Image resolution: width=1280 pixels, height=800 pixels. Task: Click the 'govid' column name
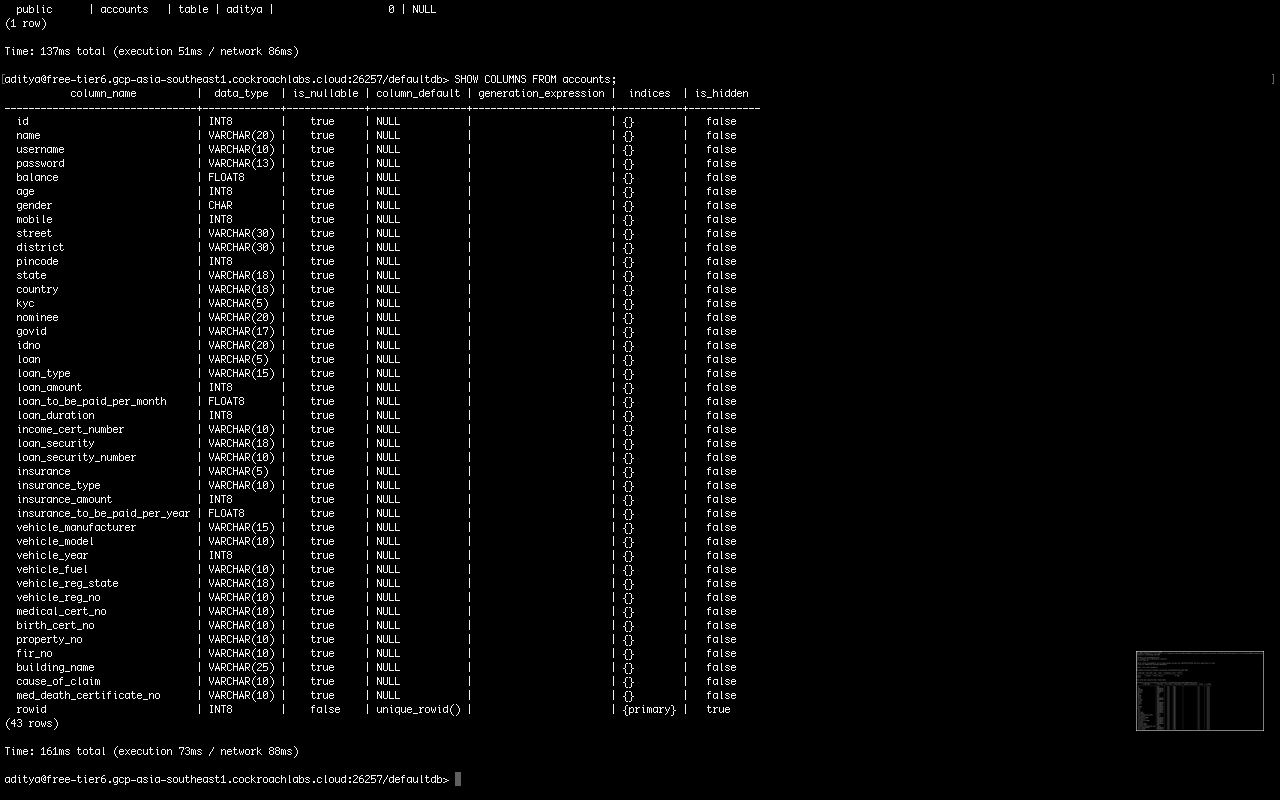click(x=31, y=331)
